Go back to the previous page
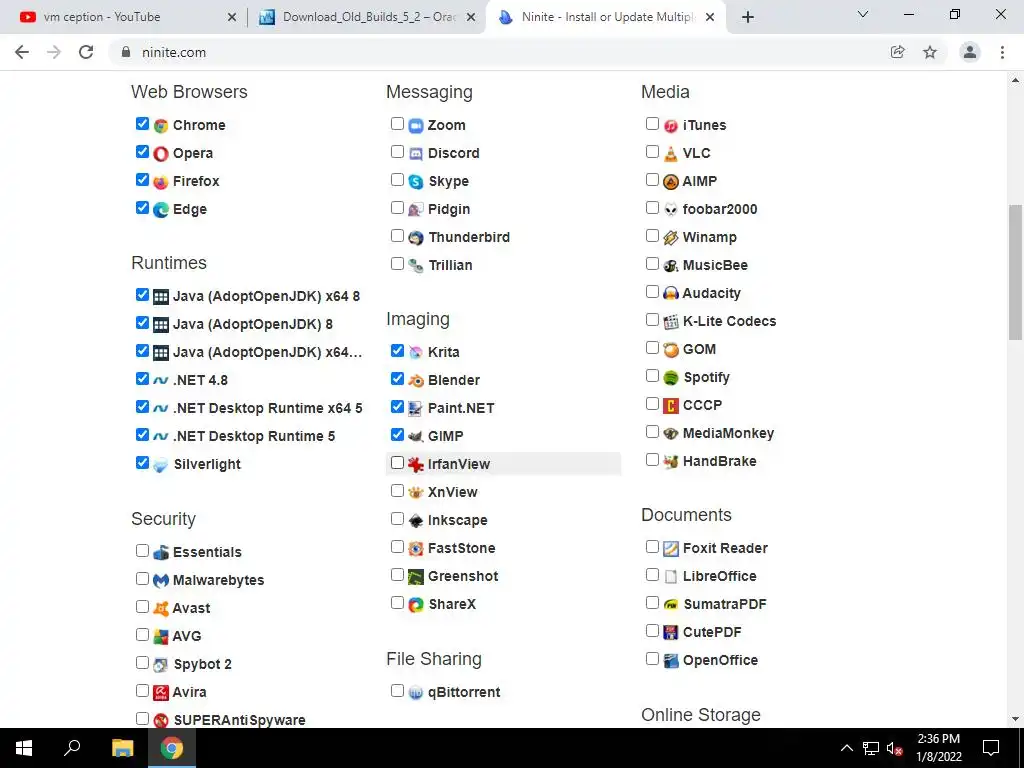The width and height of the screenshot is (1024, 768). [22, 52]
